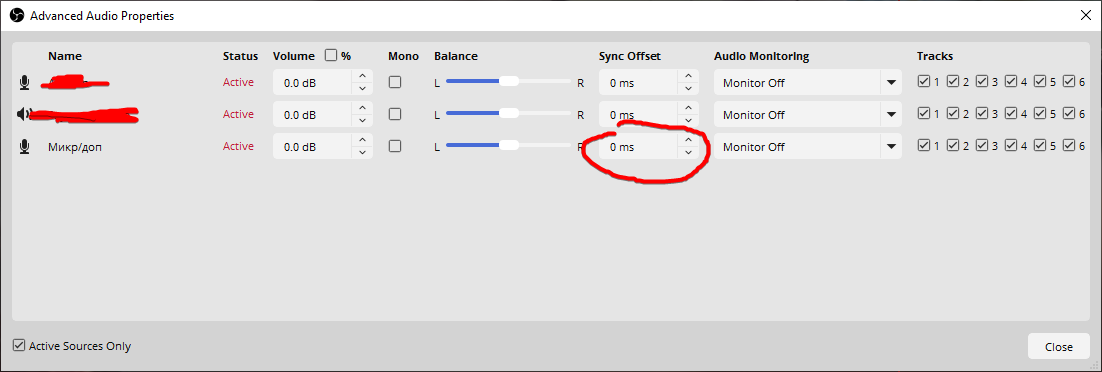Uncheck track 5 for the speaker source

(1039, 113)
